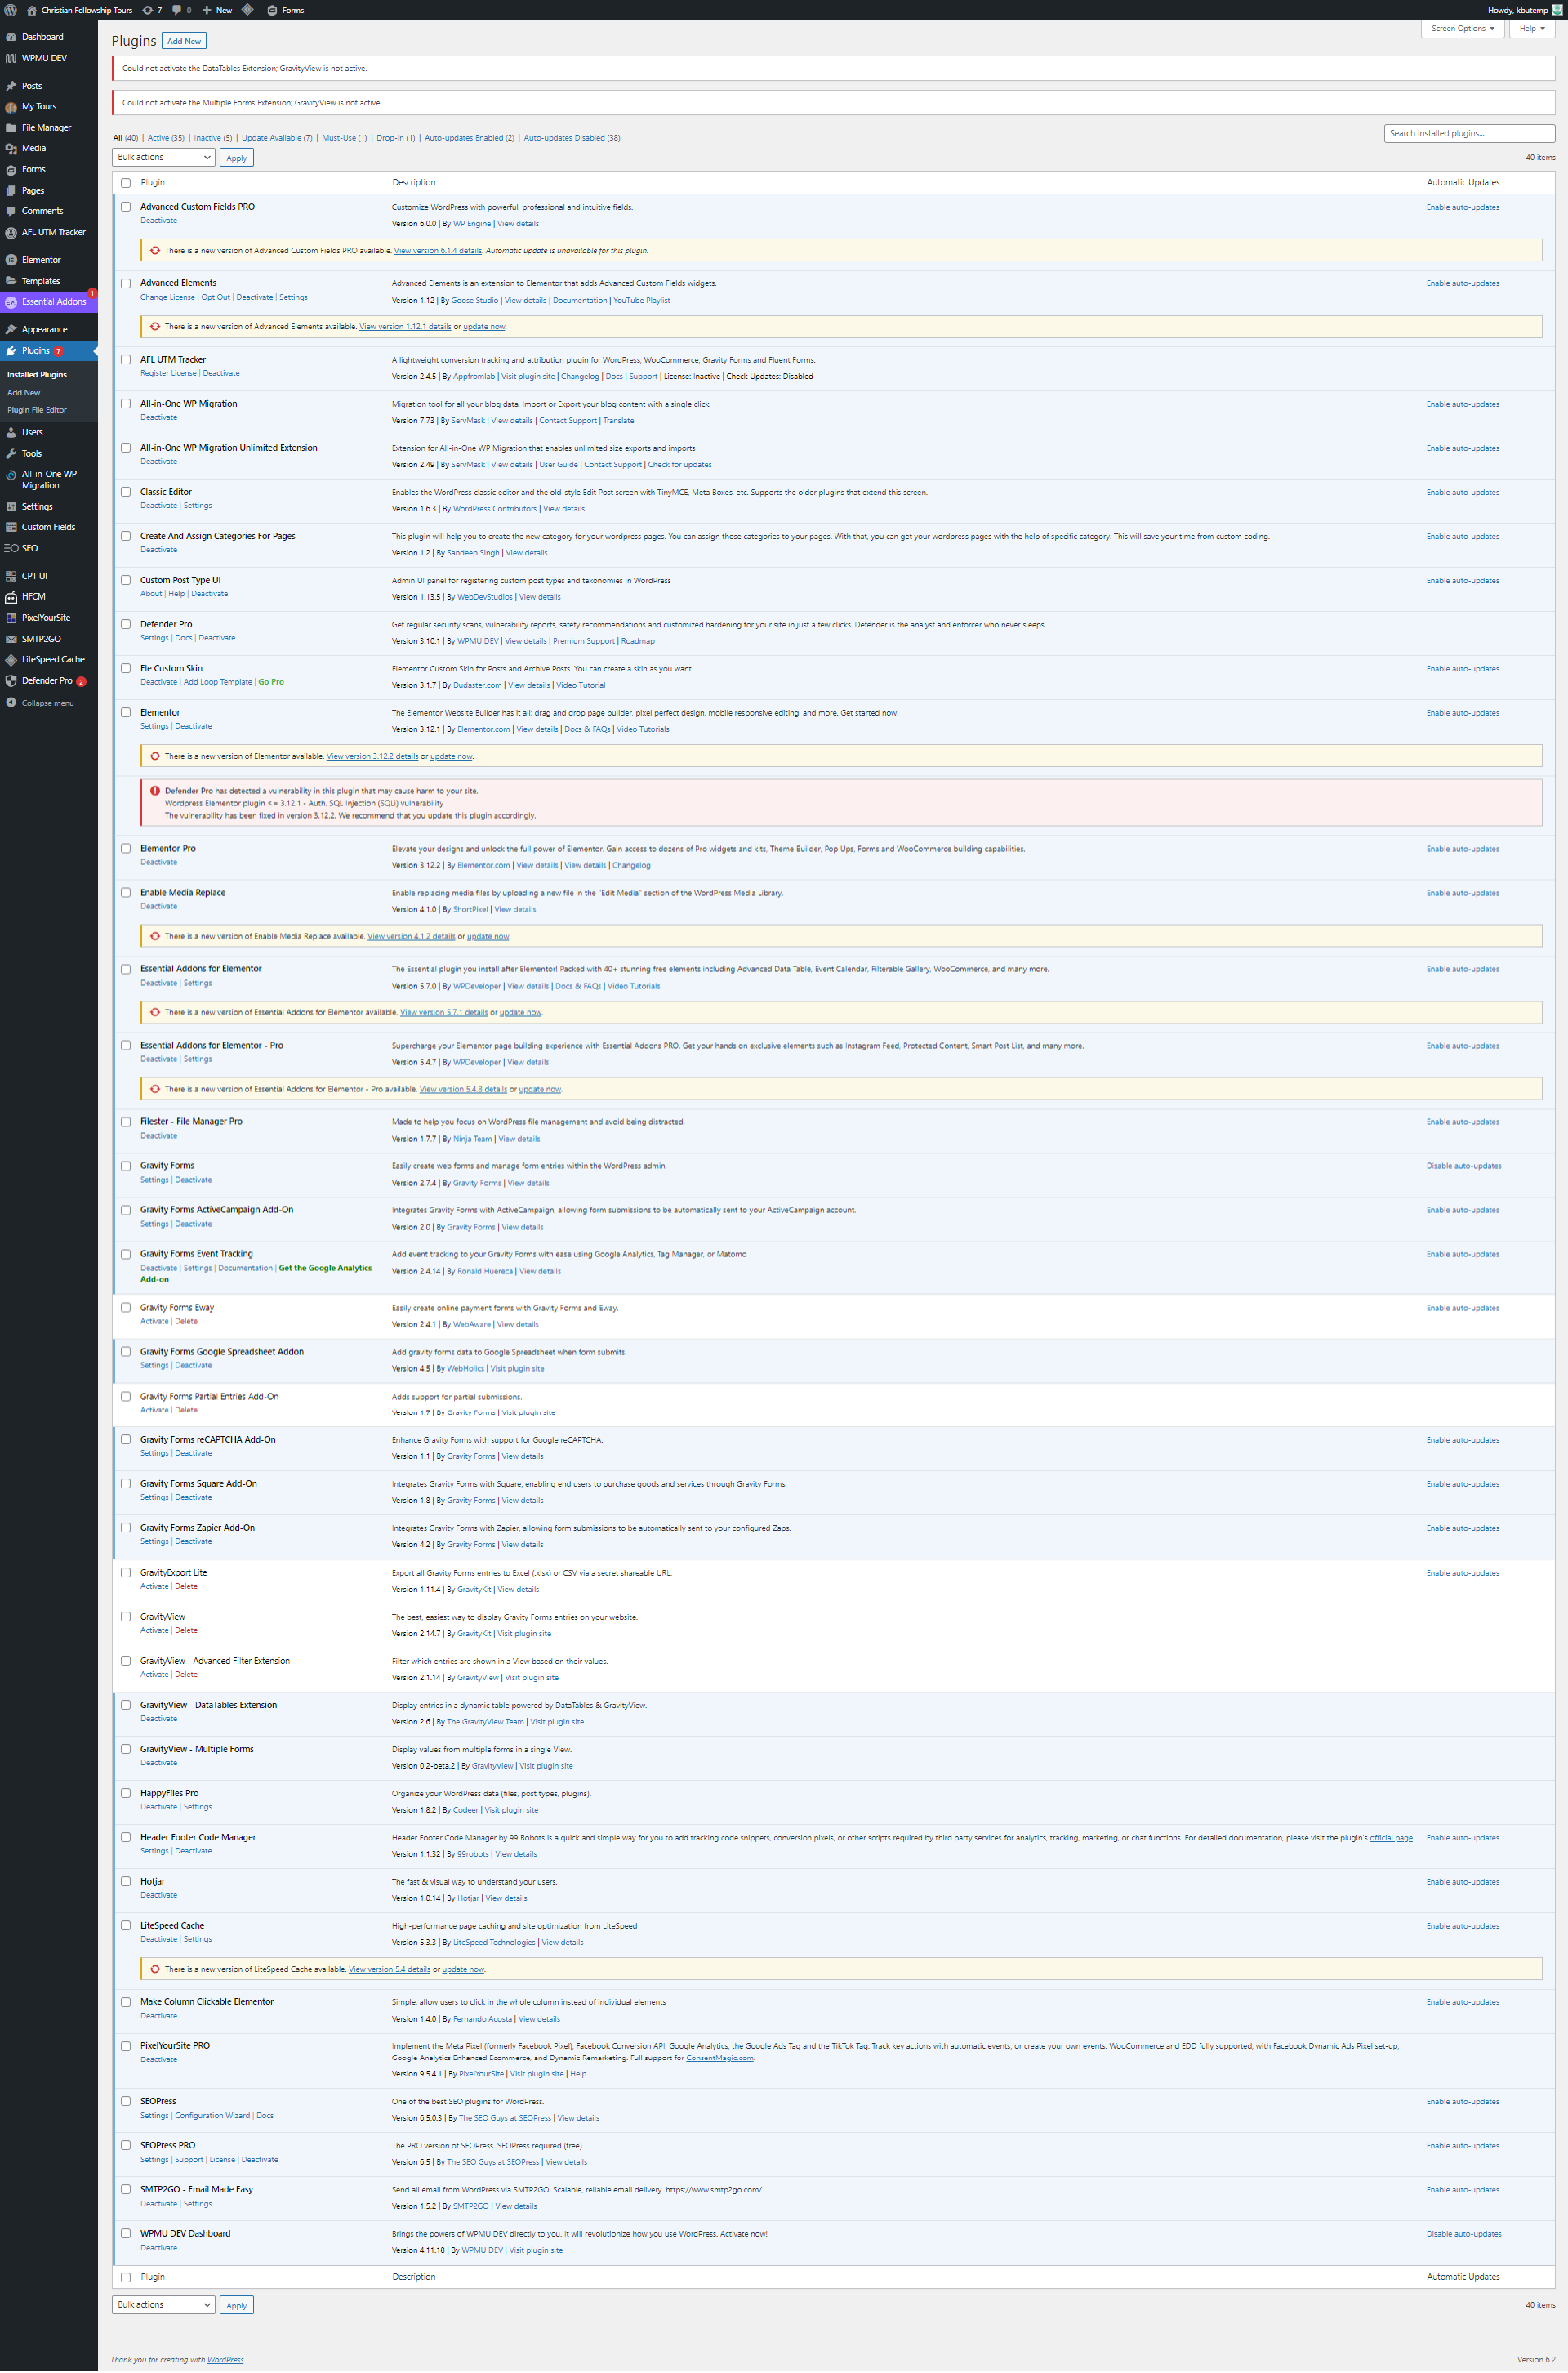Open the Plugin File Editor submenu

tap(37, 410)
